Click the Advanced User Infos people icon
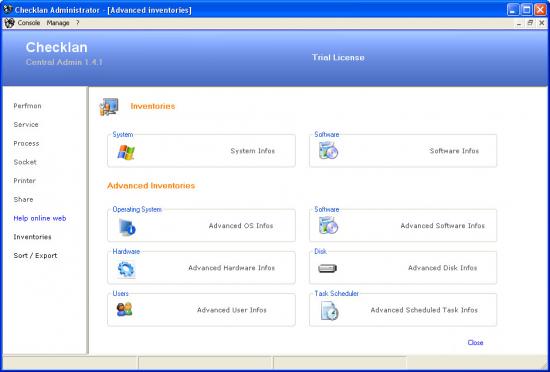 click(x=125, y=309)
